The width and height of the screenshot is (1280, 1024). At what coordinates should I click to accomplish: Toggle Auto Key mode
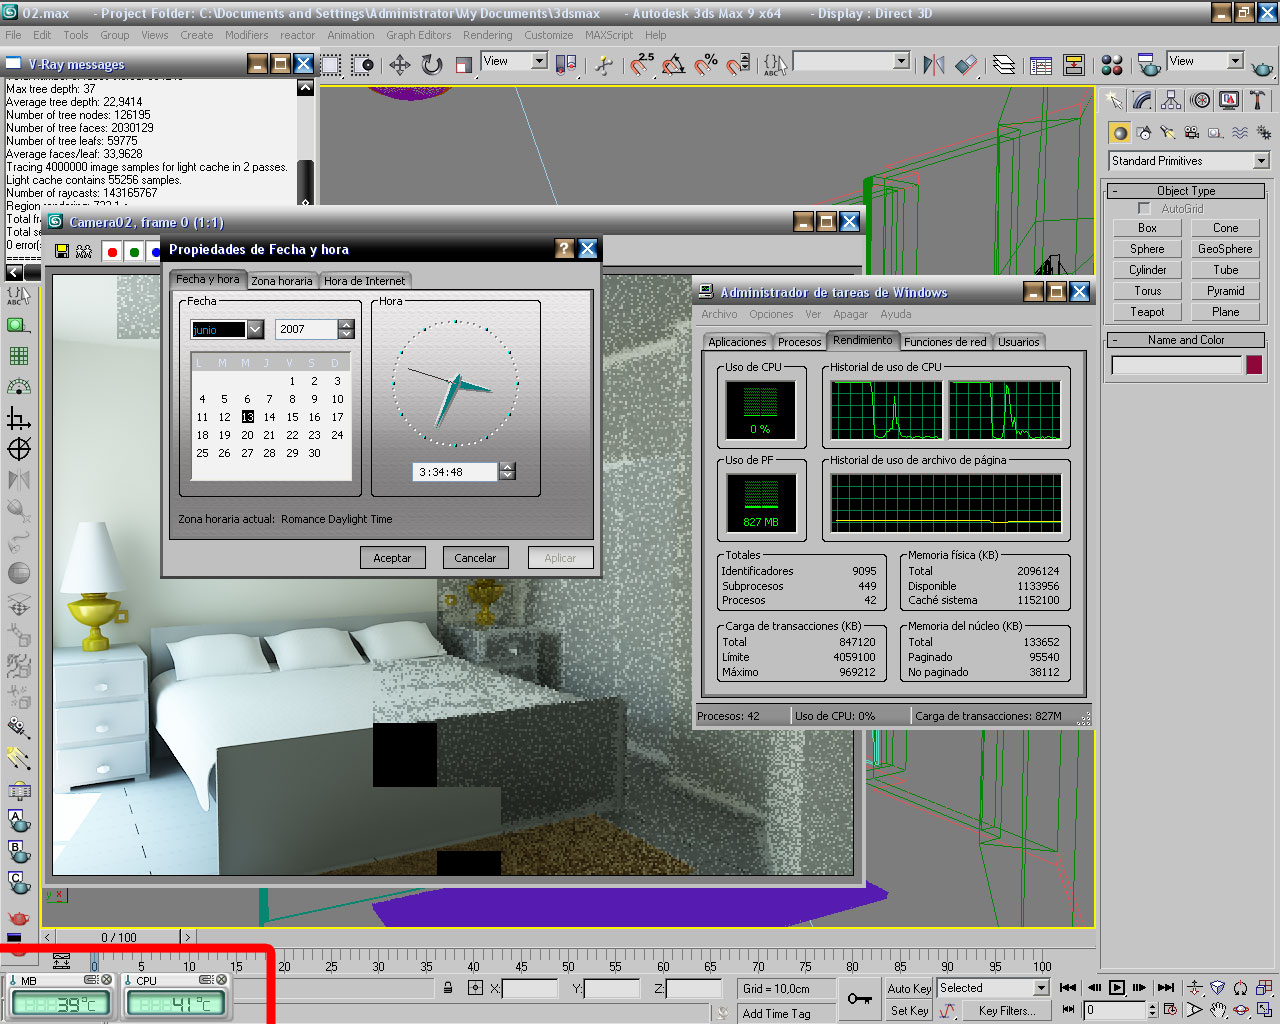(909, 989)
